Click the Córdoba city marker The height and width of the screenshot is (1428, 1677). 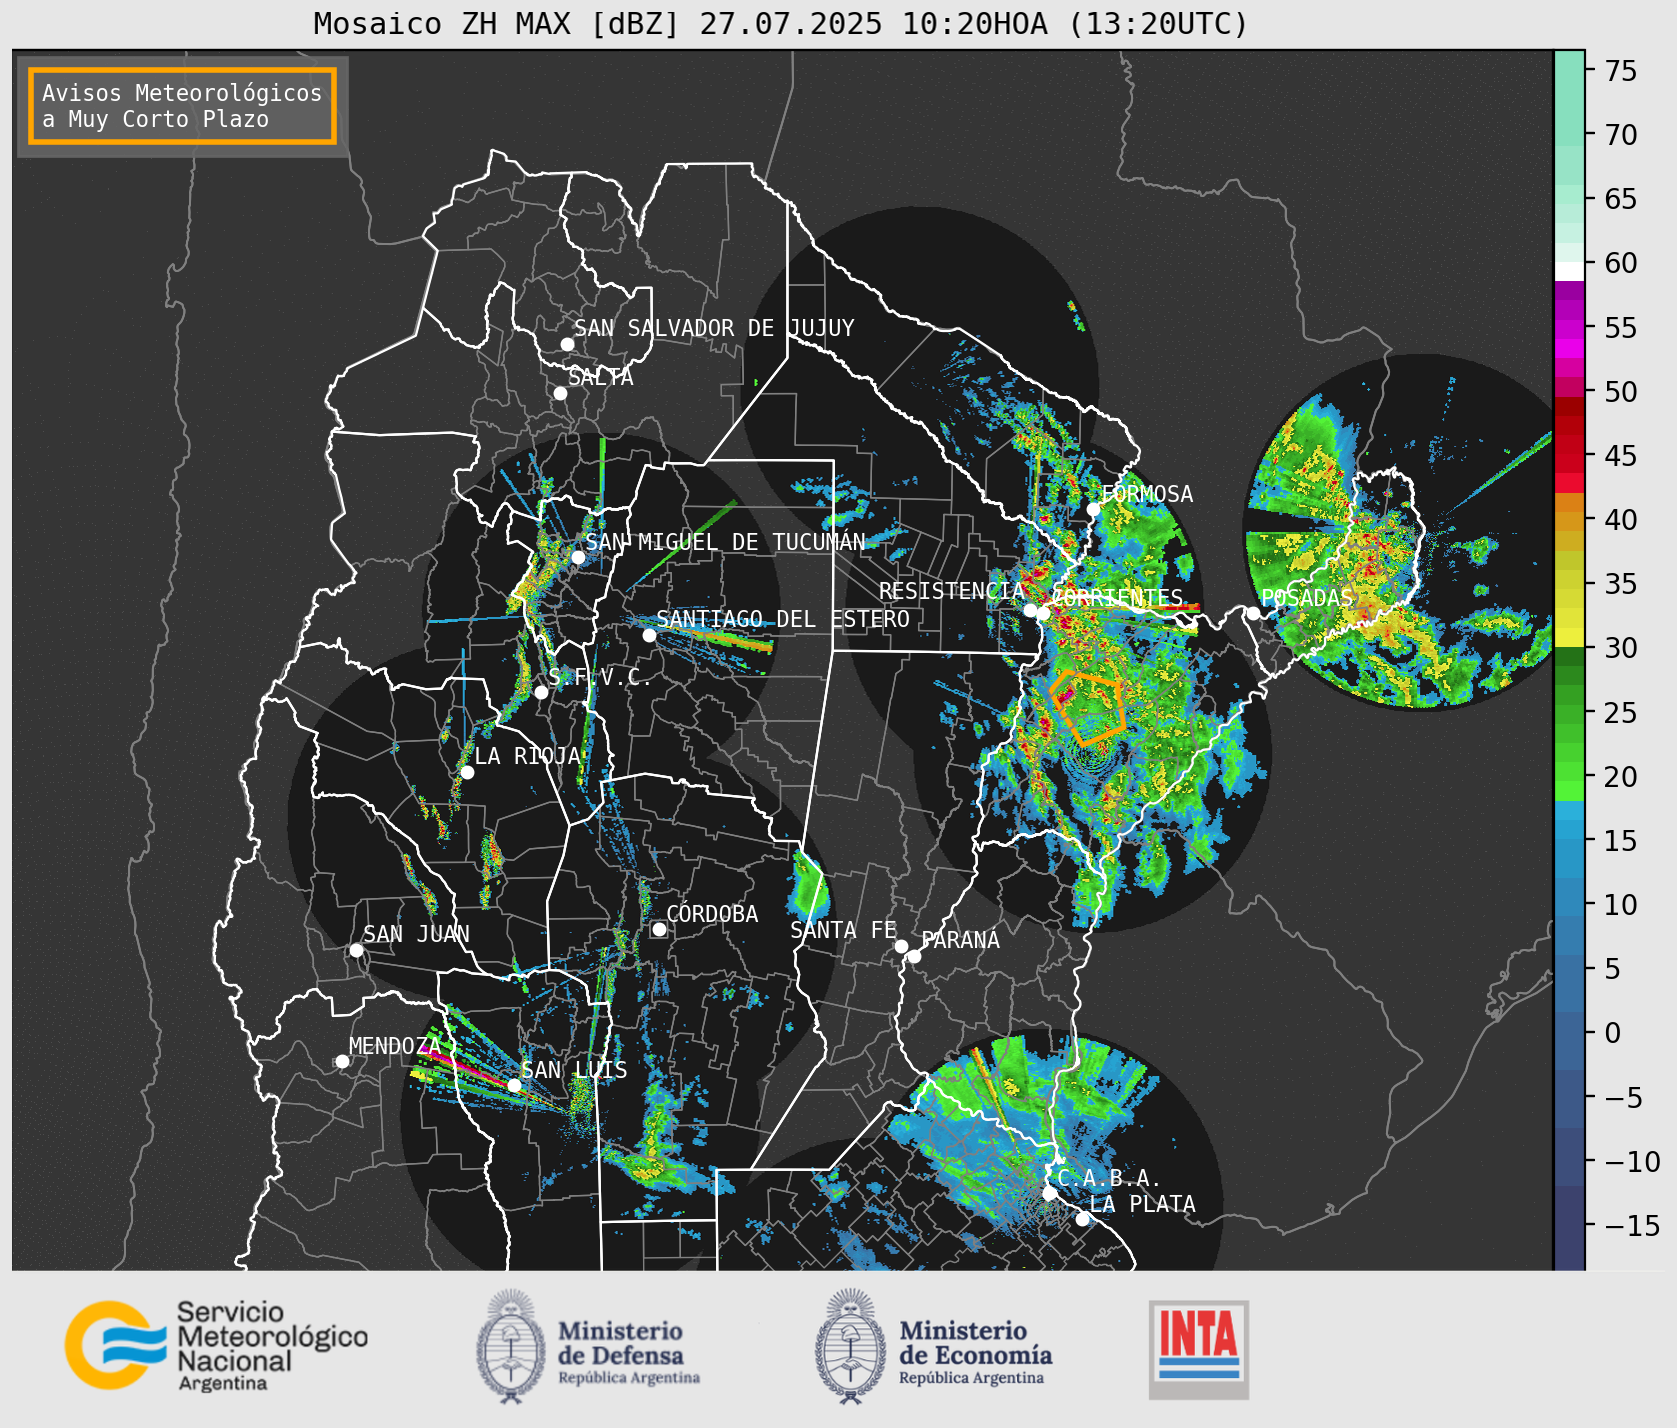coord(659,929)
